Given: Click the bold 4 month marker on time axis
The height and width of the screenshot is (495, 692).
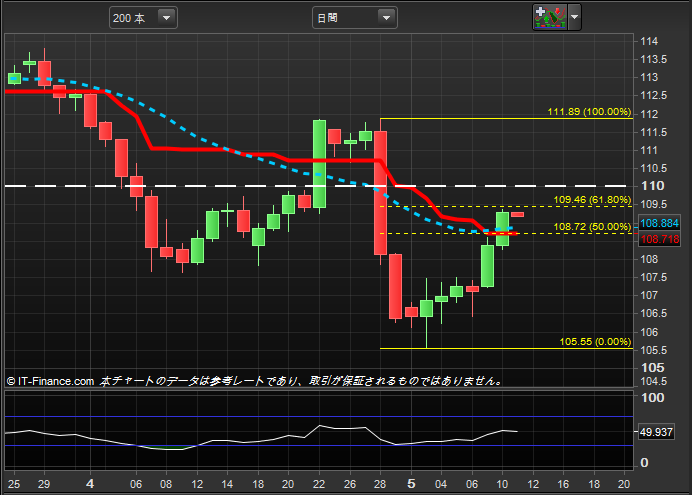Looking at the screenshot, I should (90, 484).
